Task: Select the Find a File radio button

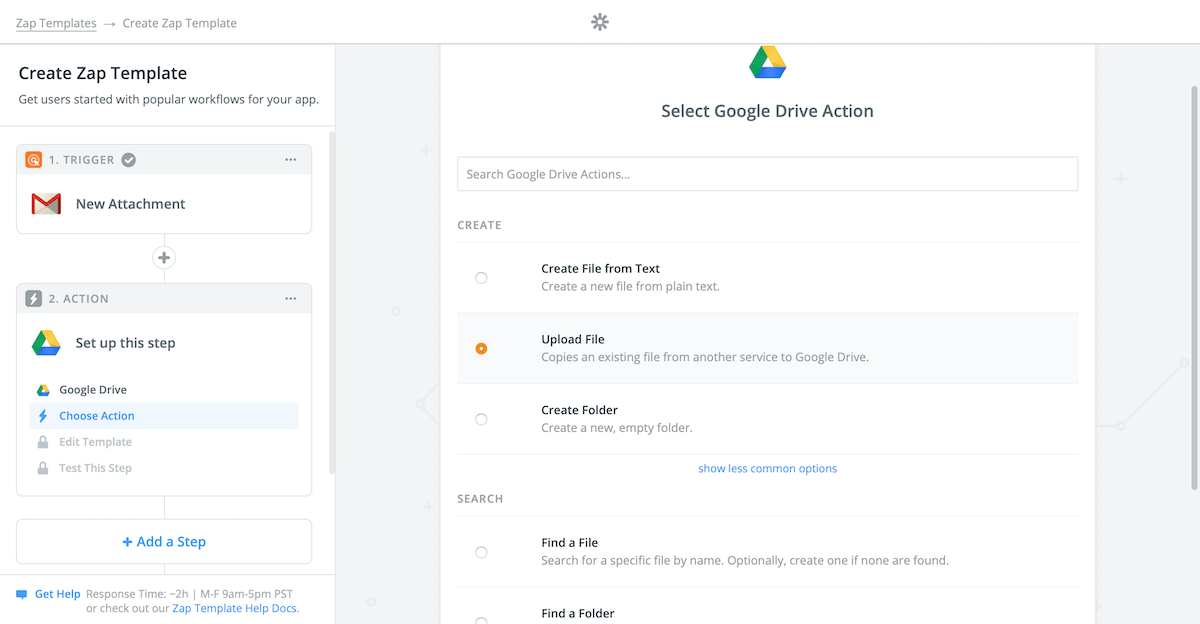Action: (x=481, y=552)
